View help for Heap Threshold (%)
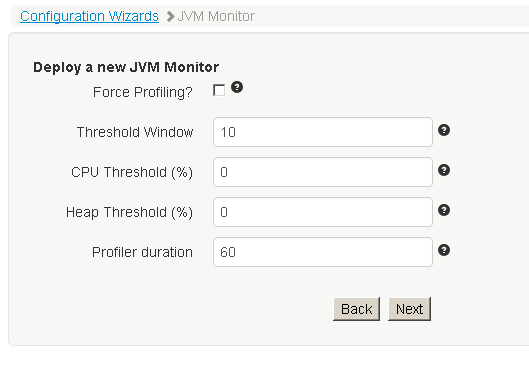The image size is (529, 372). (444, 210)
